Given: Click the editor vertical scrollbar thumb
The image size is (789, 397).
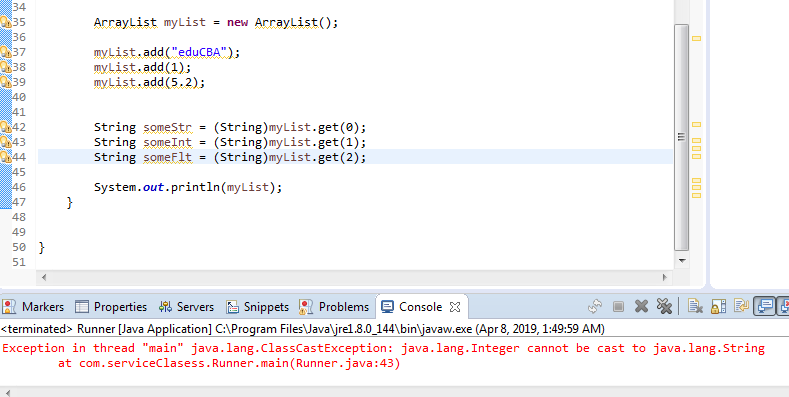Looking at the screenshot, I should click(681, 137).
